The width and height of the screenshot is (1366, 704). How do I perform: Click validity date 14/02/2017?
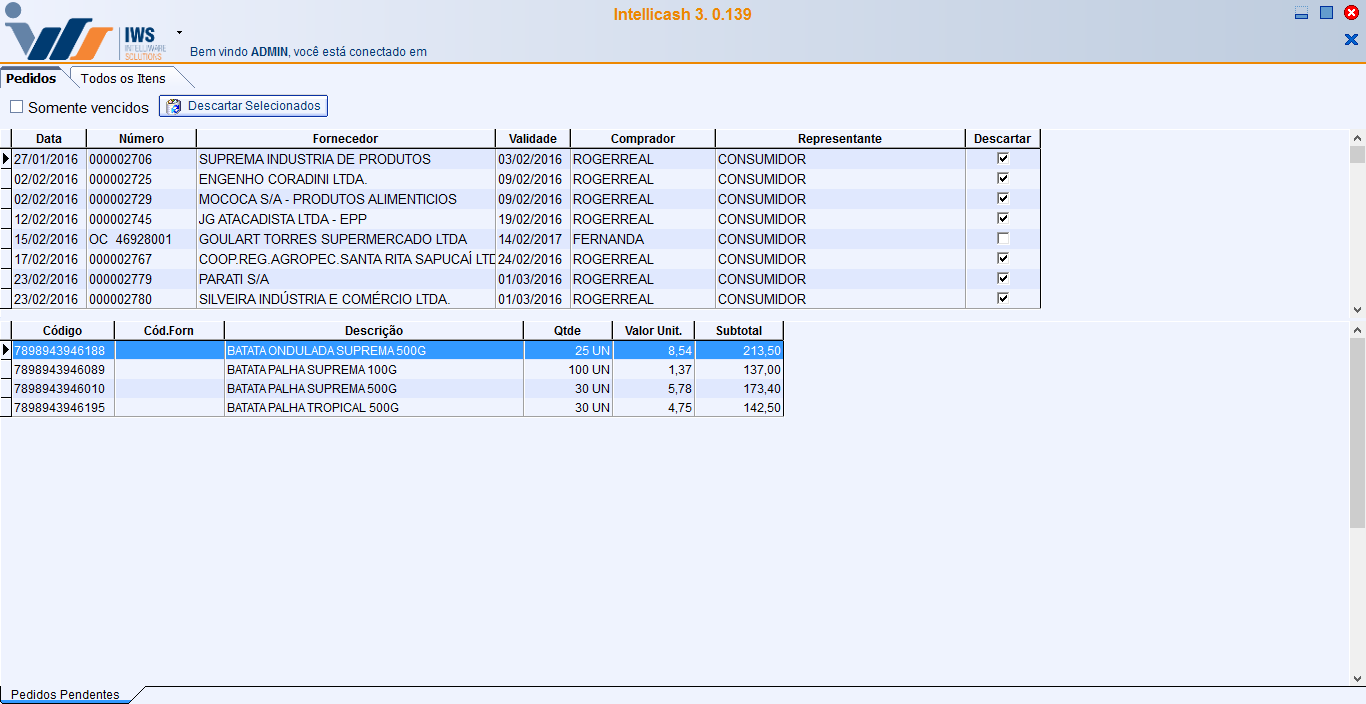pos(533,239)
